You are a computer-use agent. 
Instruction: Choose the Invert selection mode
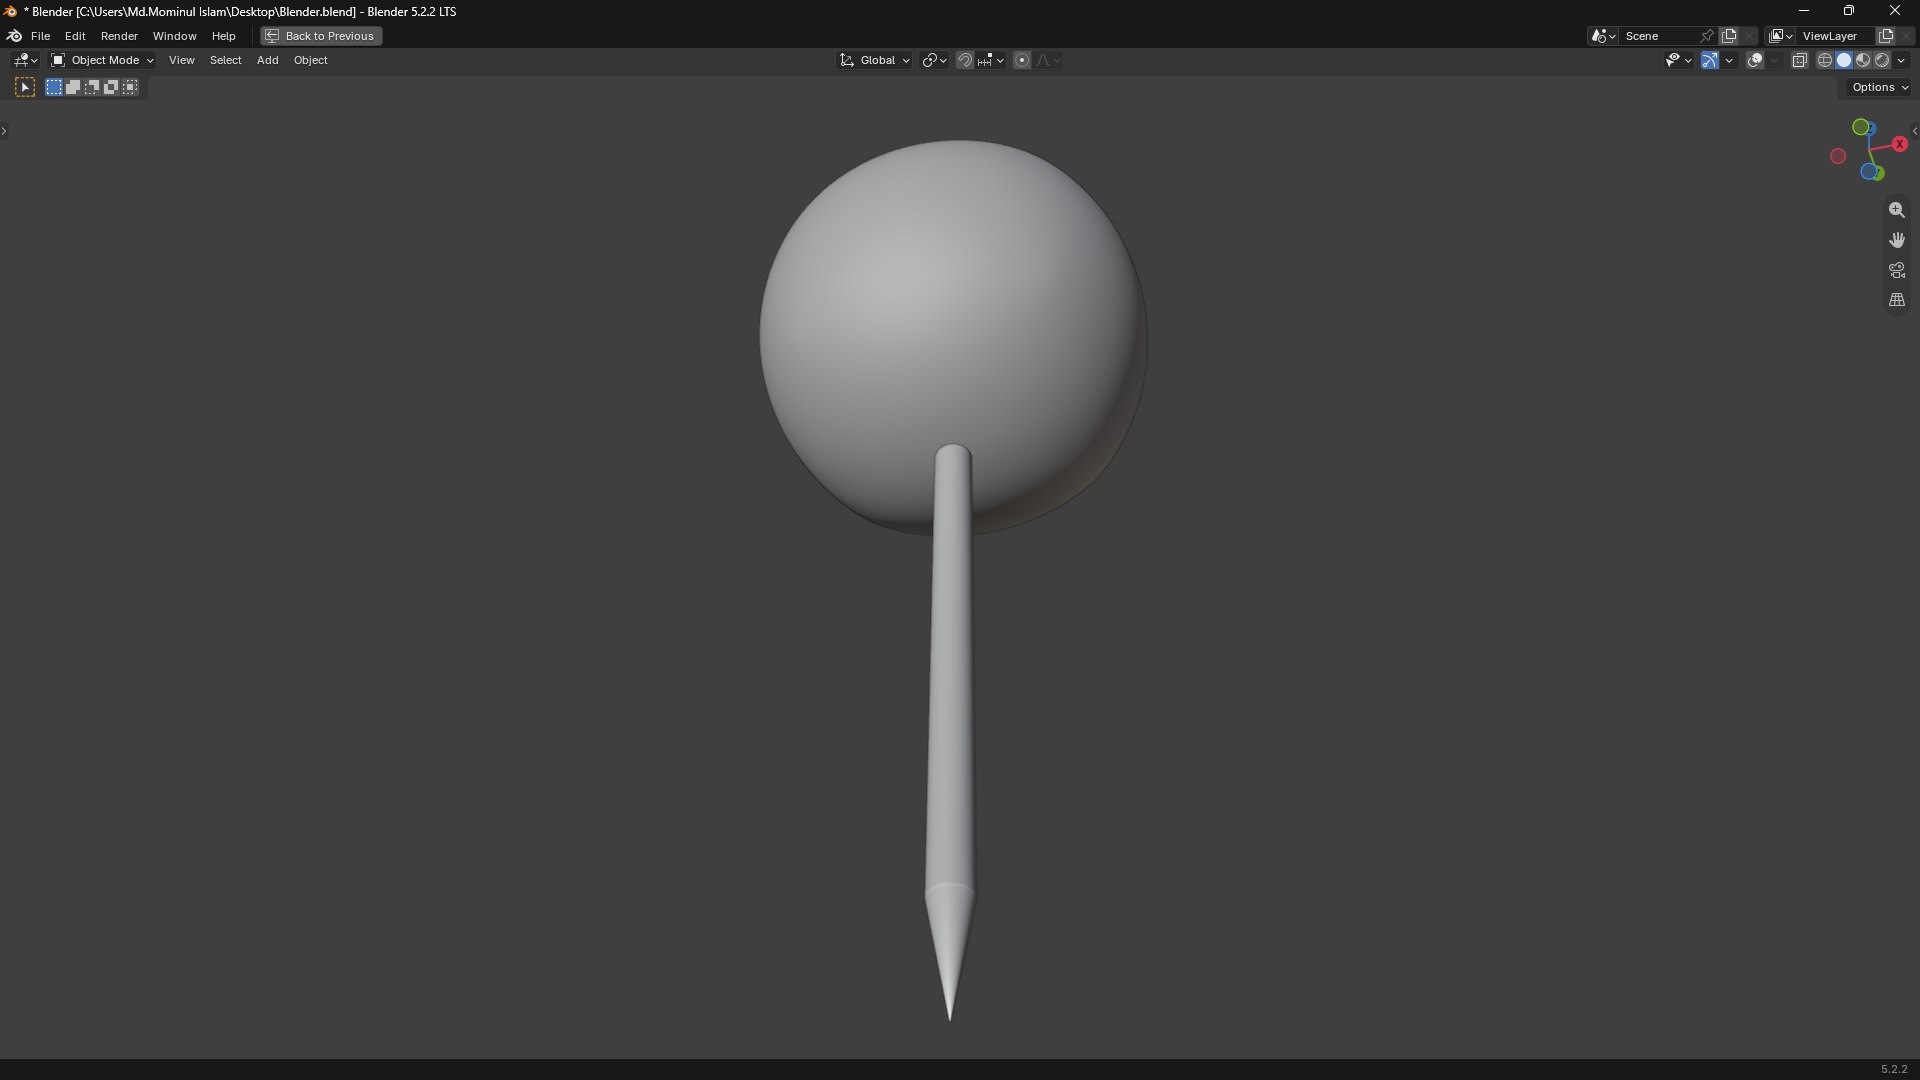coord(111,88)
